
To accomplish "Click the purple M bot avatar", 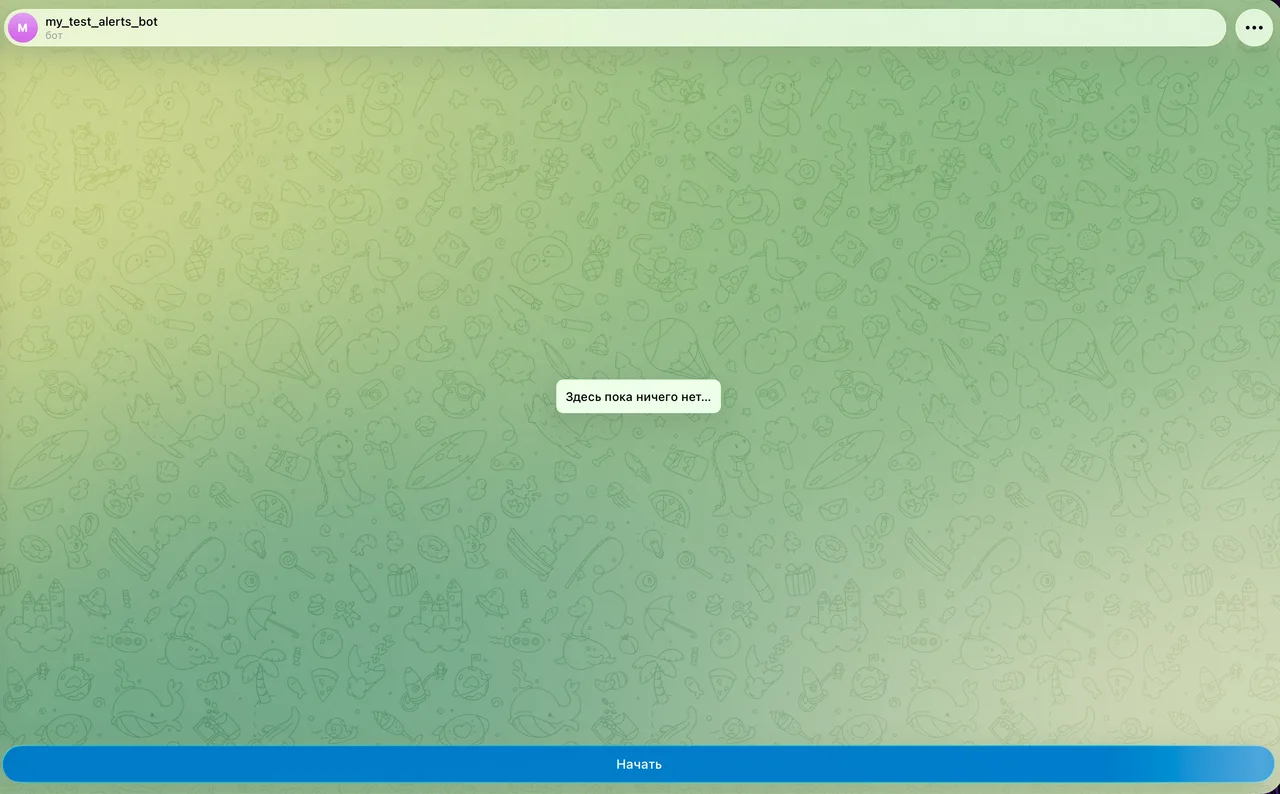I will tap(23, 28).
